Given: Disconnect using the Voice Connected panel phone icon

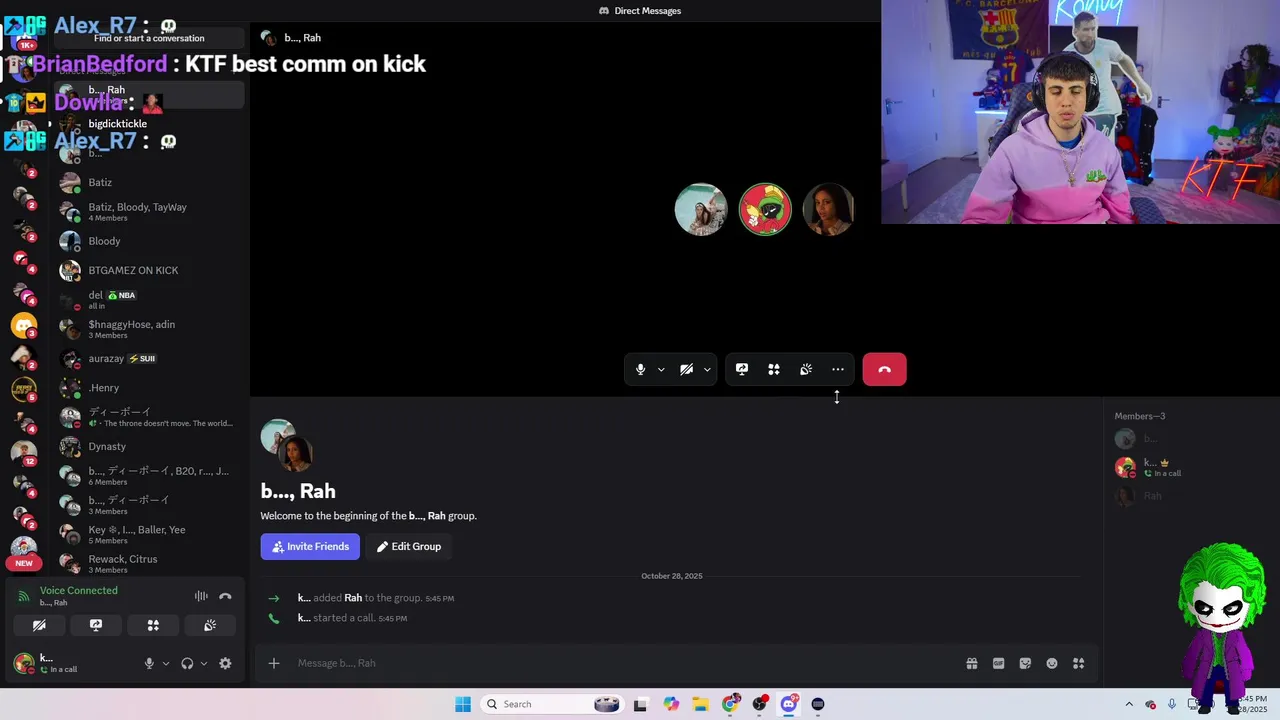Looking at the screenshot, I should [225, 596].
